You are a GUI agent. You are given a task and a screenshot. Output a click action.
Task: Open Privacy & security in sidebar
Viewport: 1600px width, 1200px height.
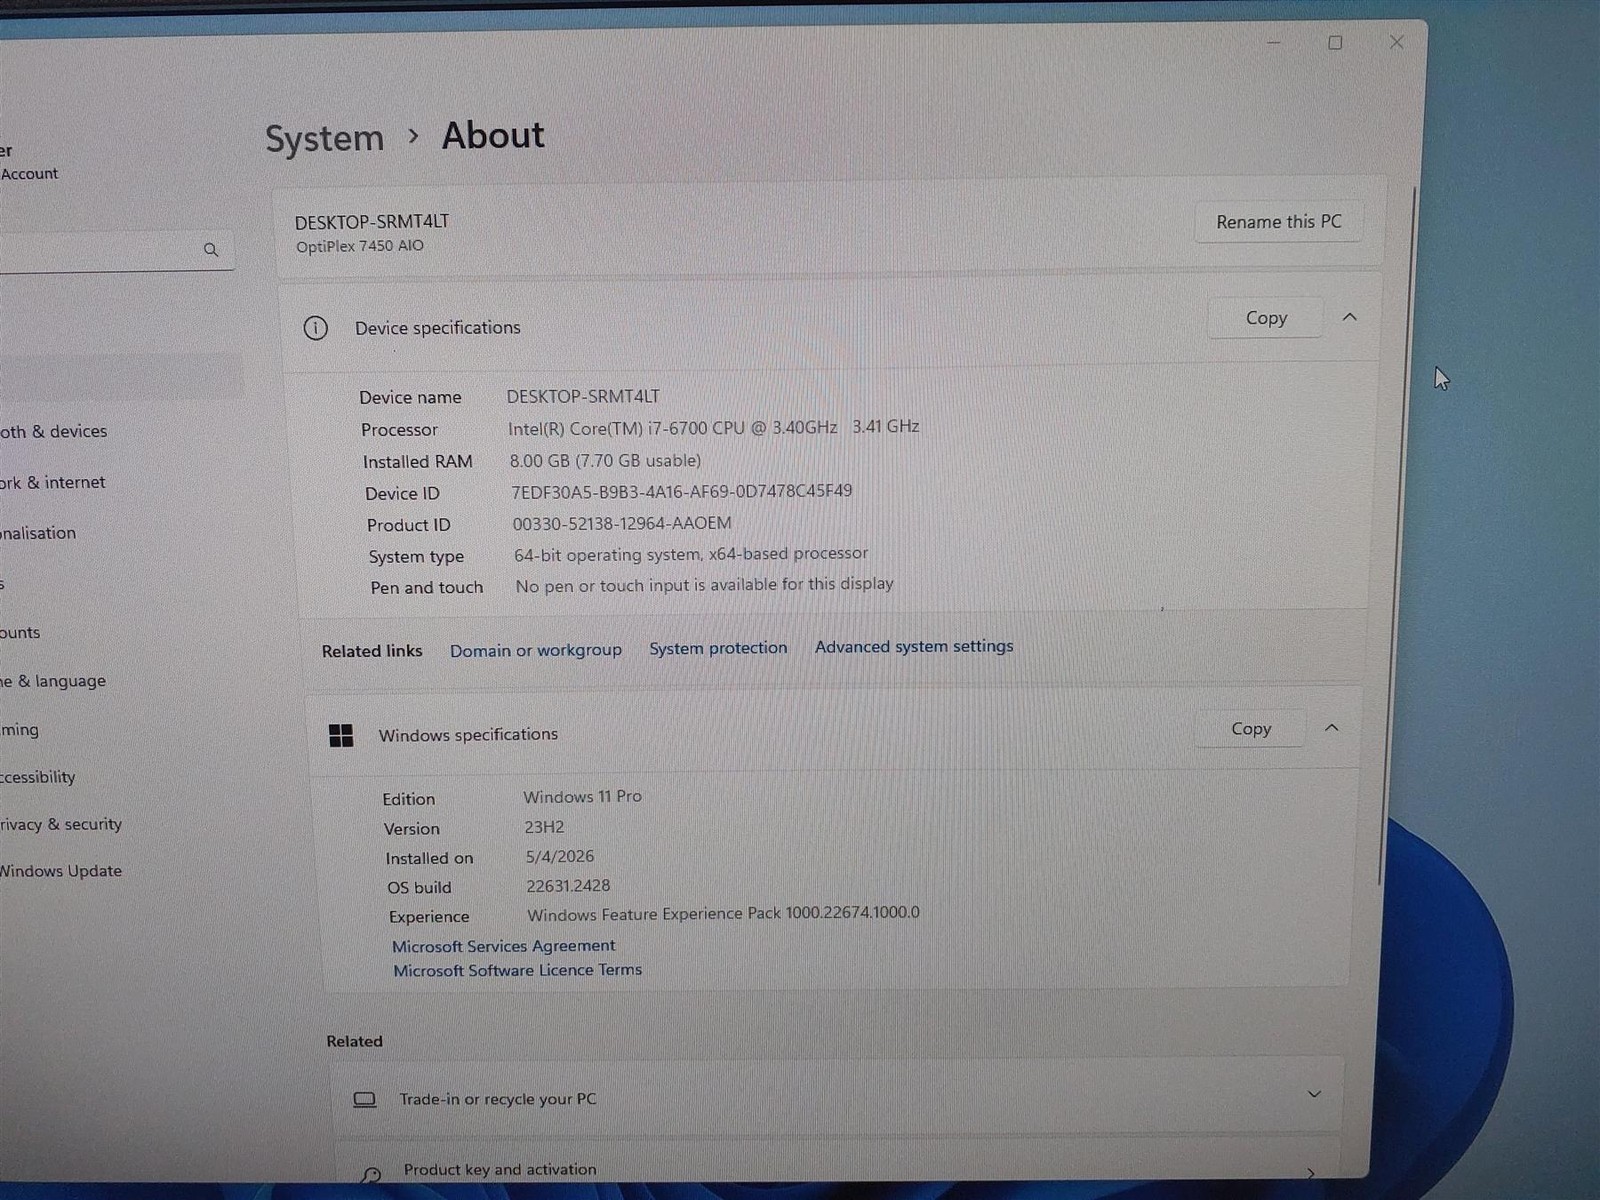[61, 824]
